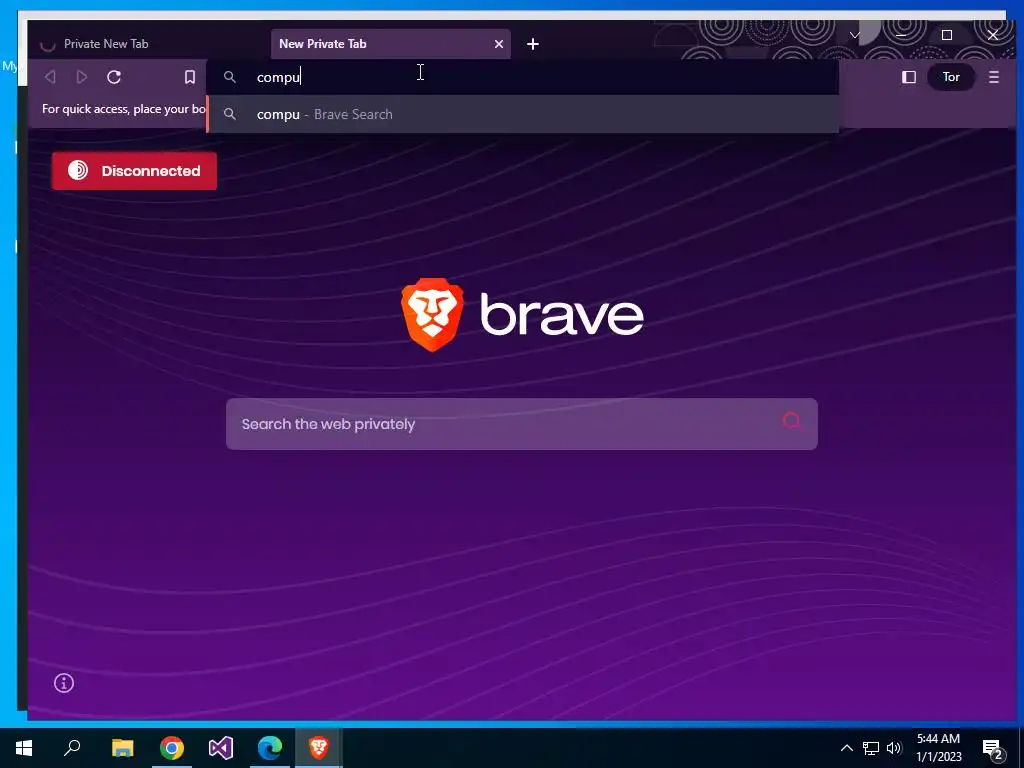
Task: Expand the tab search chevron dropdown
Action: pyautogui.click(x=855, y=35)
